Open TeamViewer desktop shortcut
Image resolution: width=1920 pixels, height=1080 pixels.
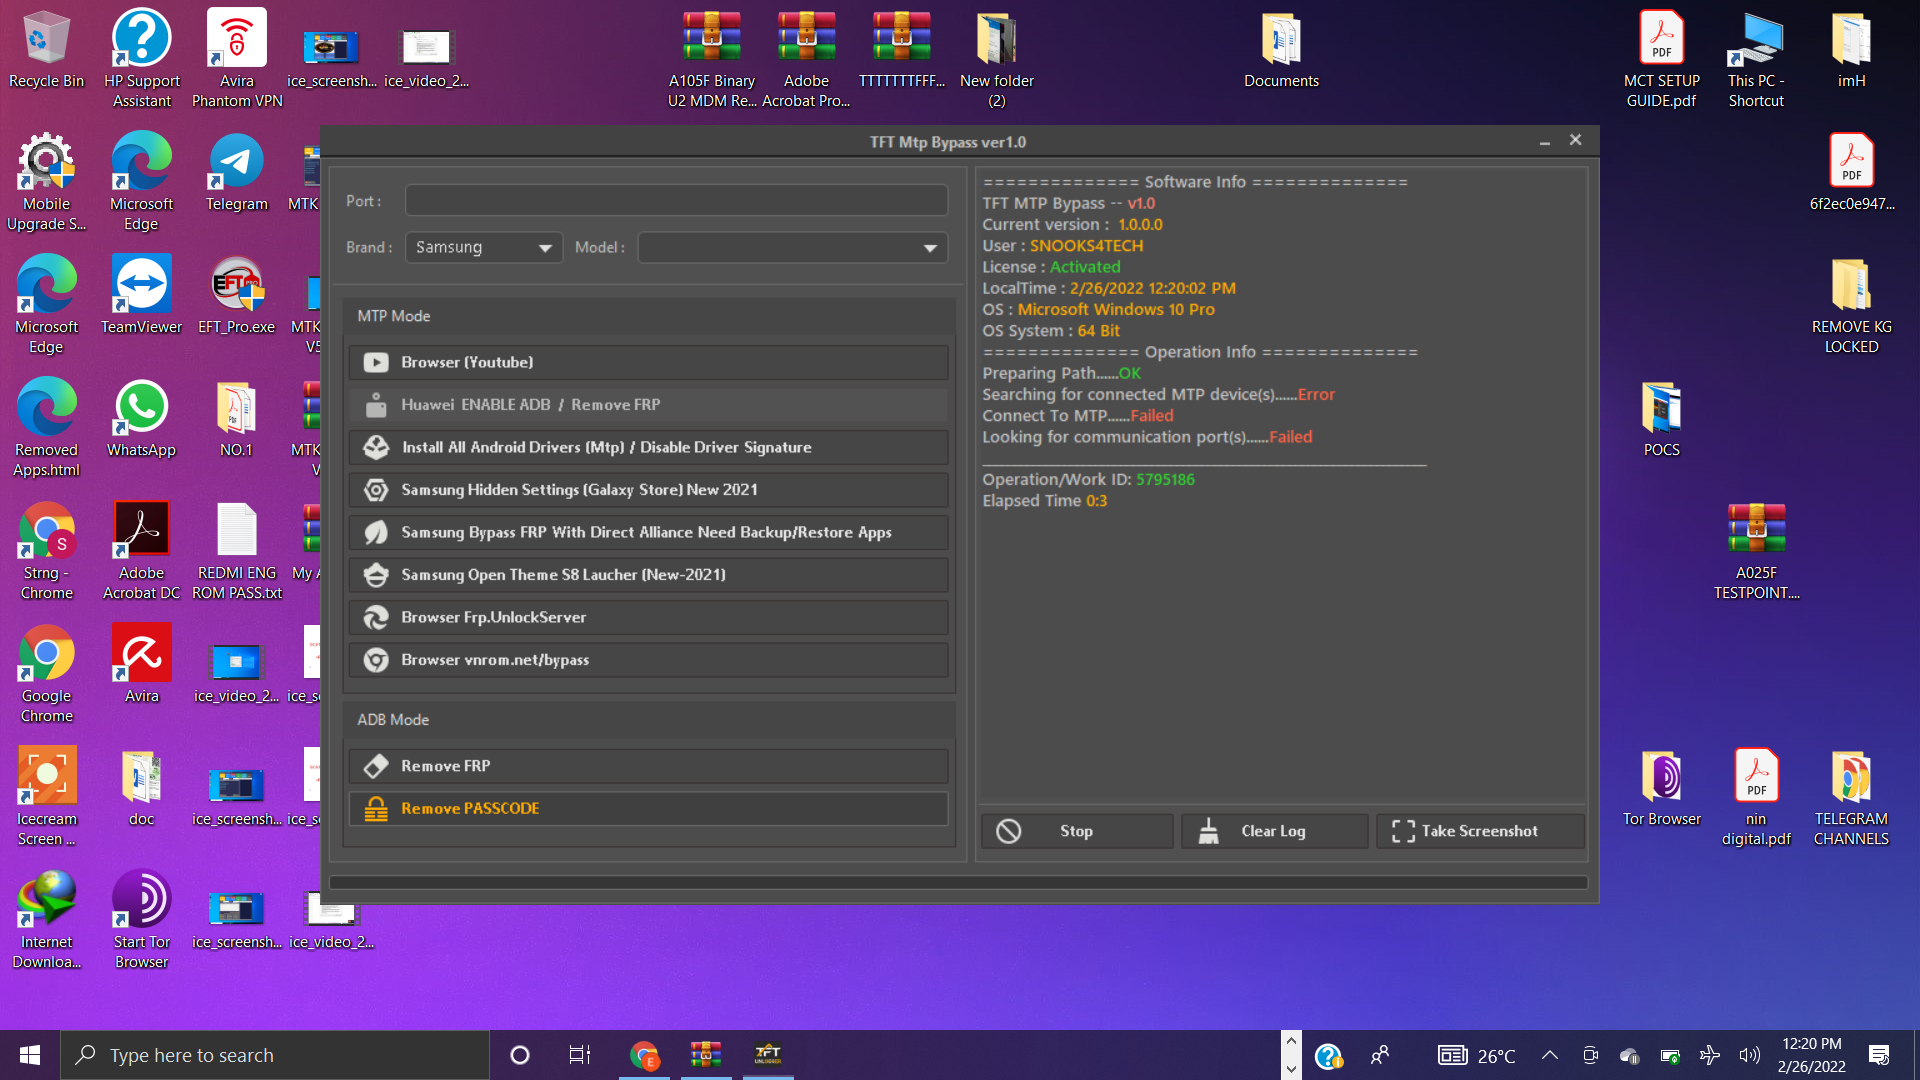click(x=141, y=296)
